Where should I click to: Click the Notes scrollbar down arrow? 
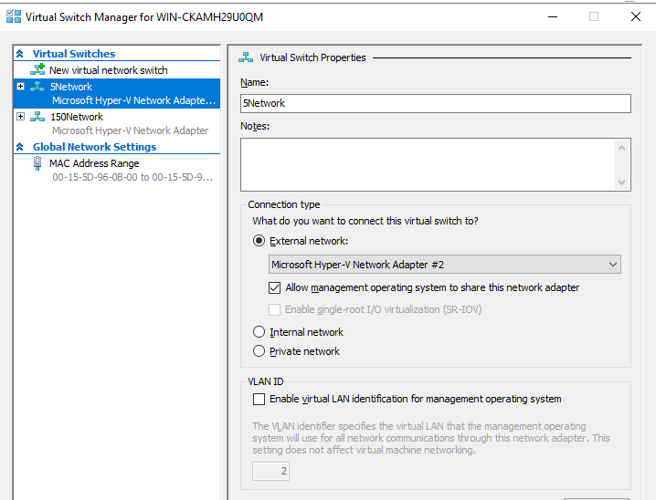tap(622, 182)
